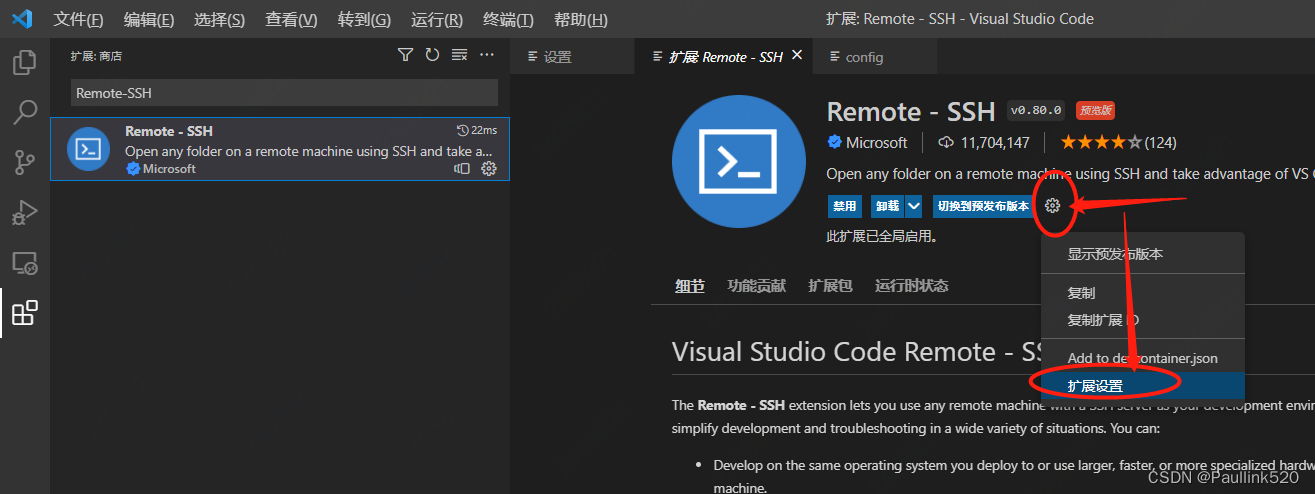
Task: Choose 显示预发布版本 from context menu
Action: click(x=1143, y=254)
